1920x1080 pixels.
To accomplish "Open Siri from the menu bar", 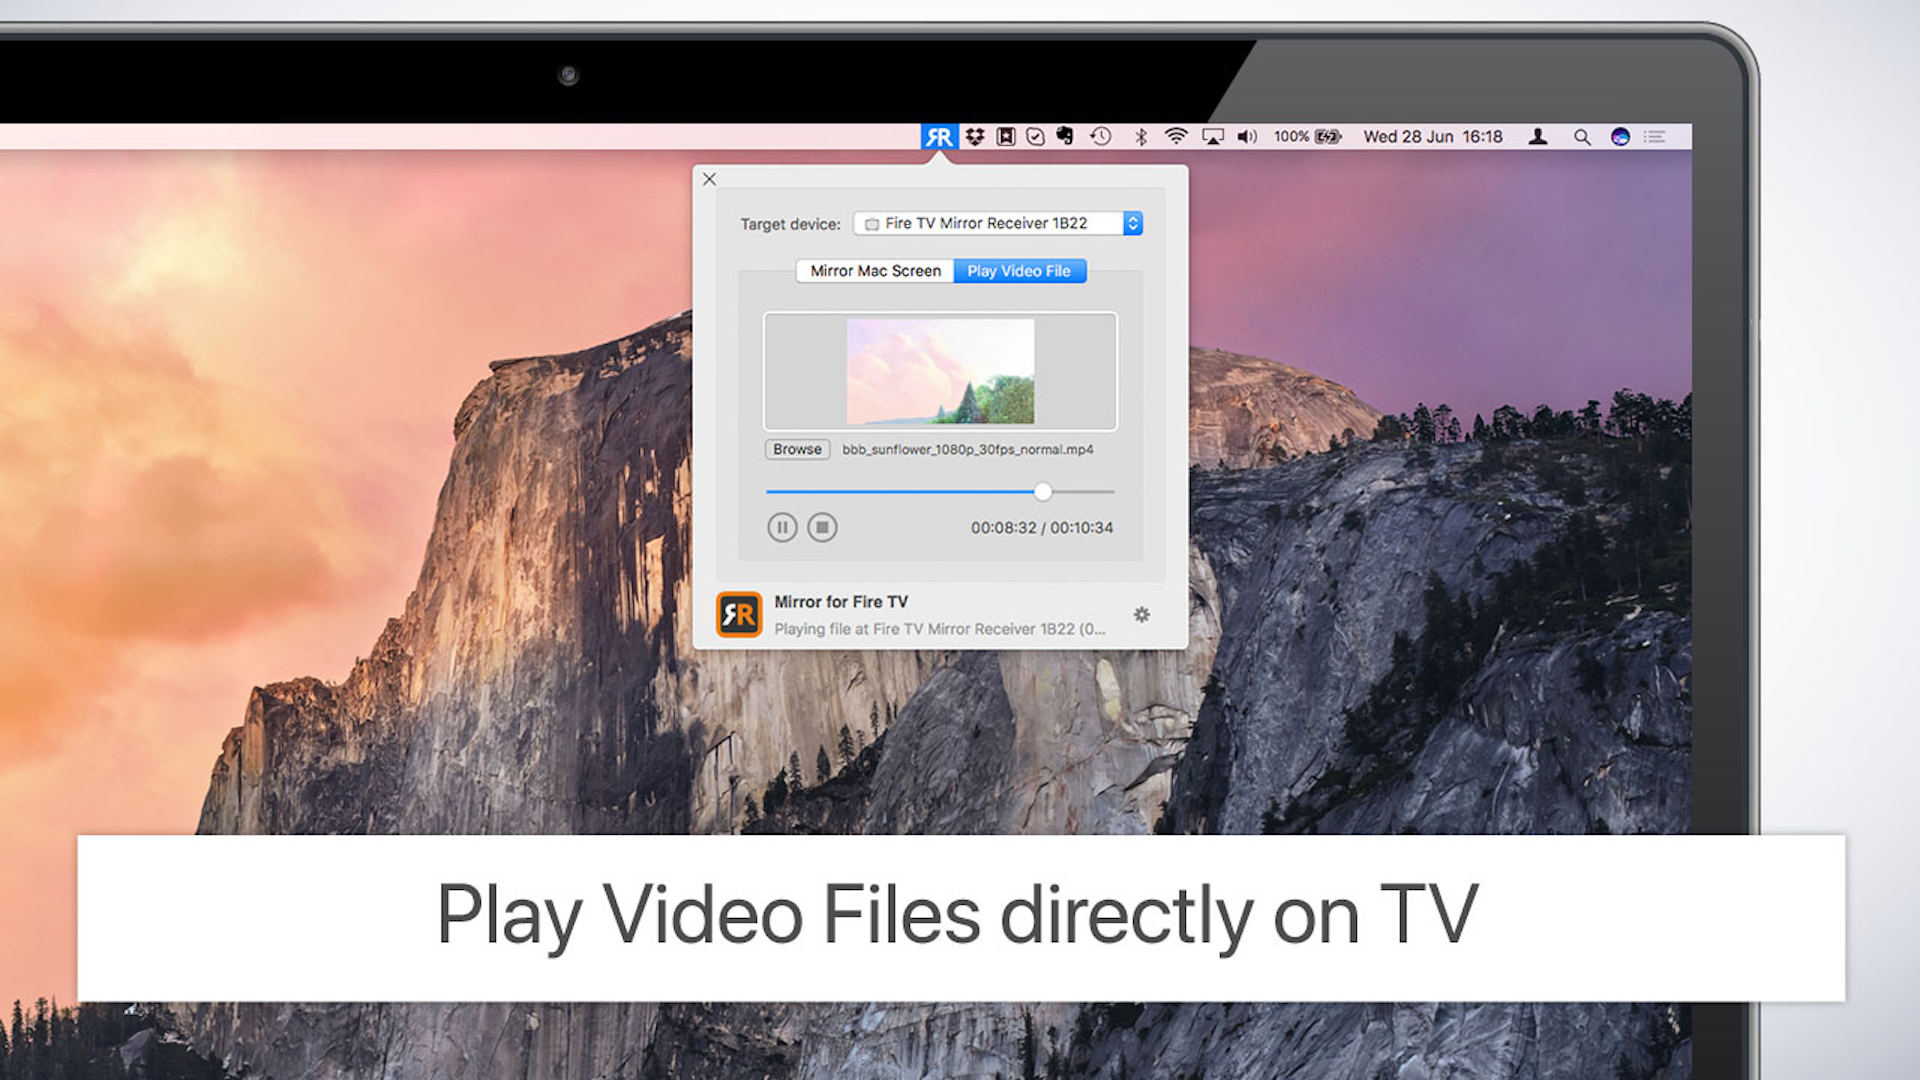I will click(x=1618, y=137).
